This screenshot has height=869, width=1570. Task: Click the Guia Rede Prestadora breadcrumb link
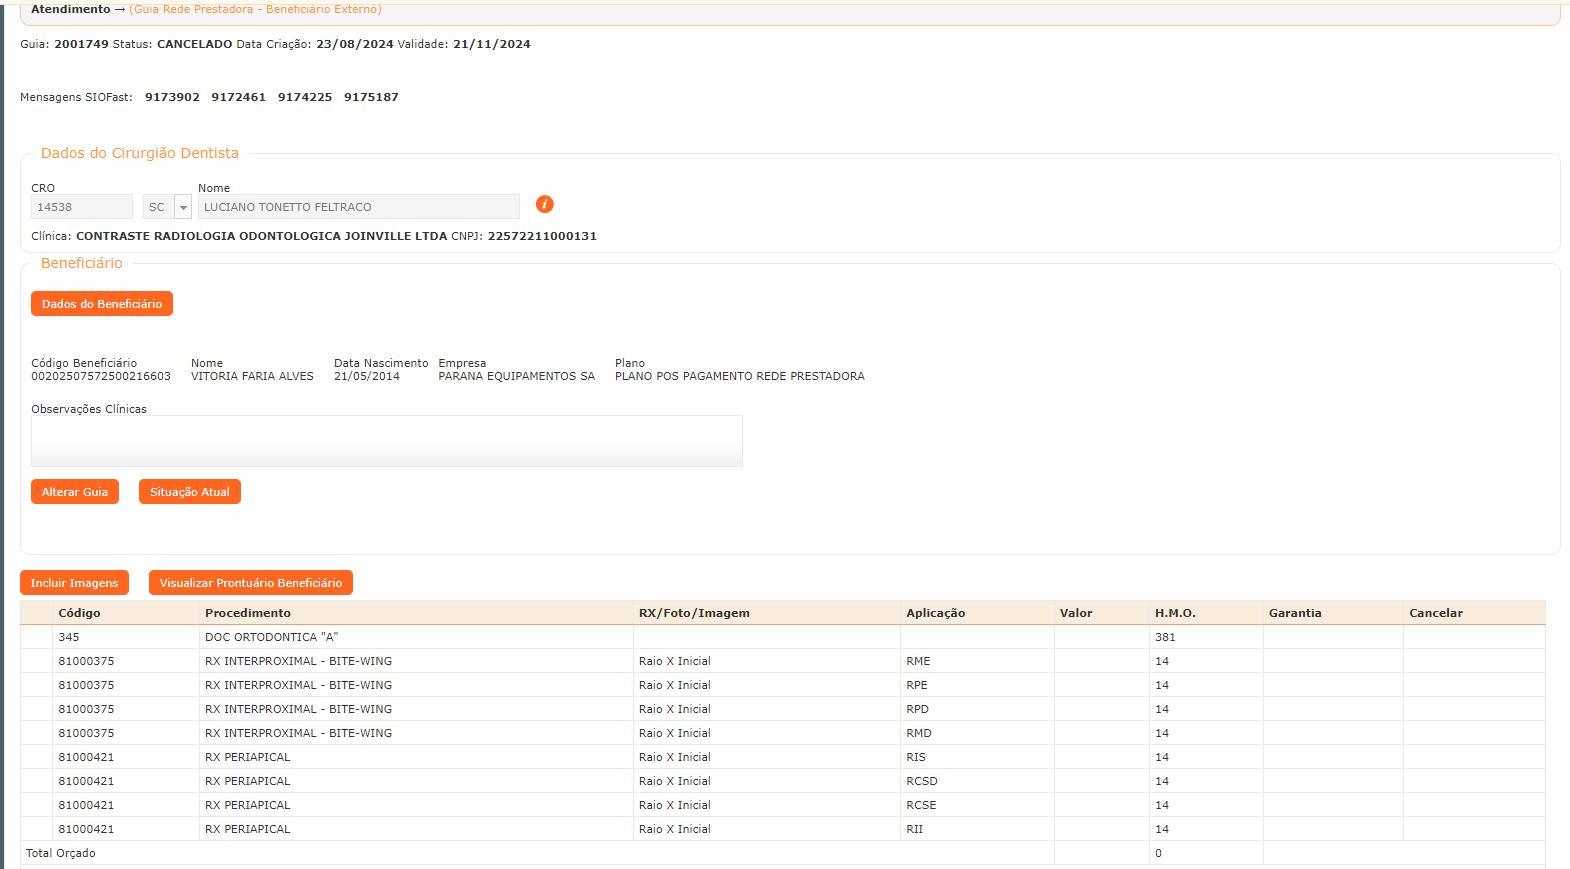pos(255,9)
